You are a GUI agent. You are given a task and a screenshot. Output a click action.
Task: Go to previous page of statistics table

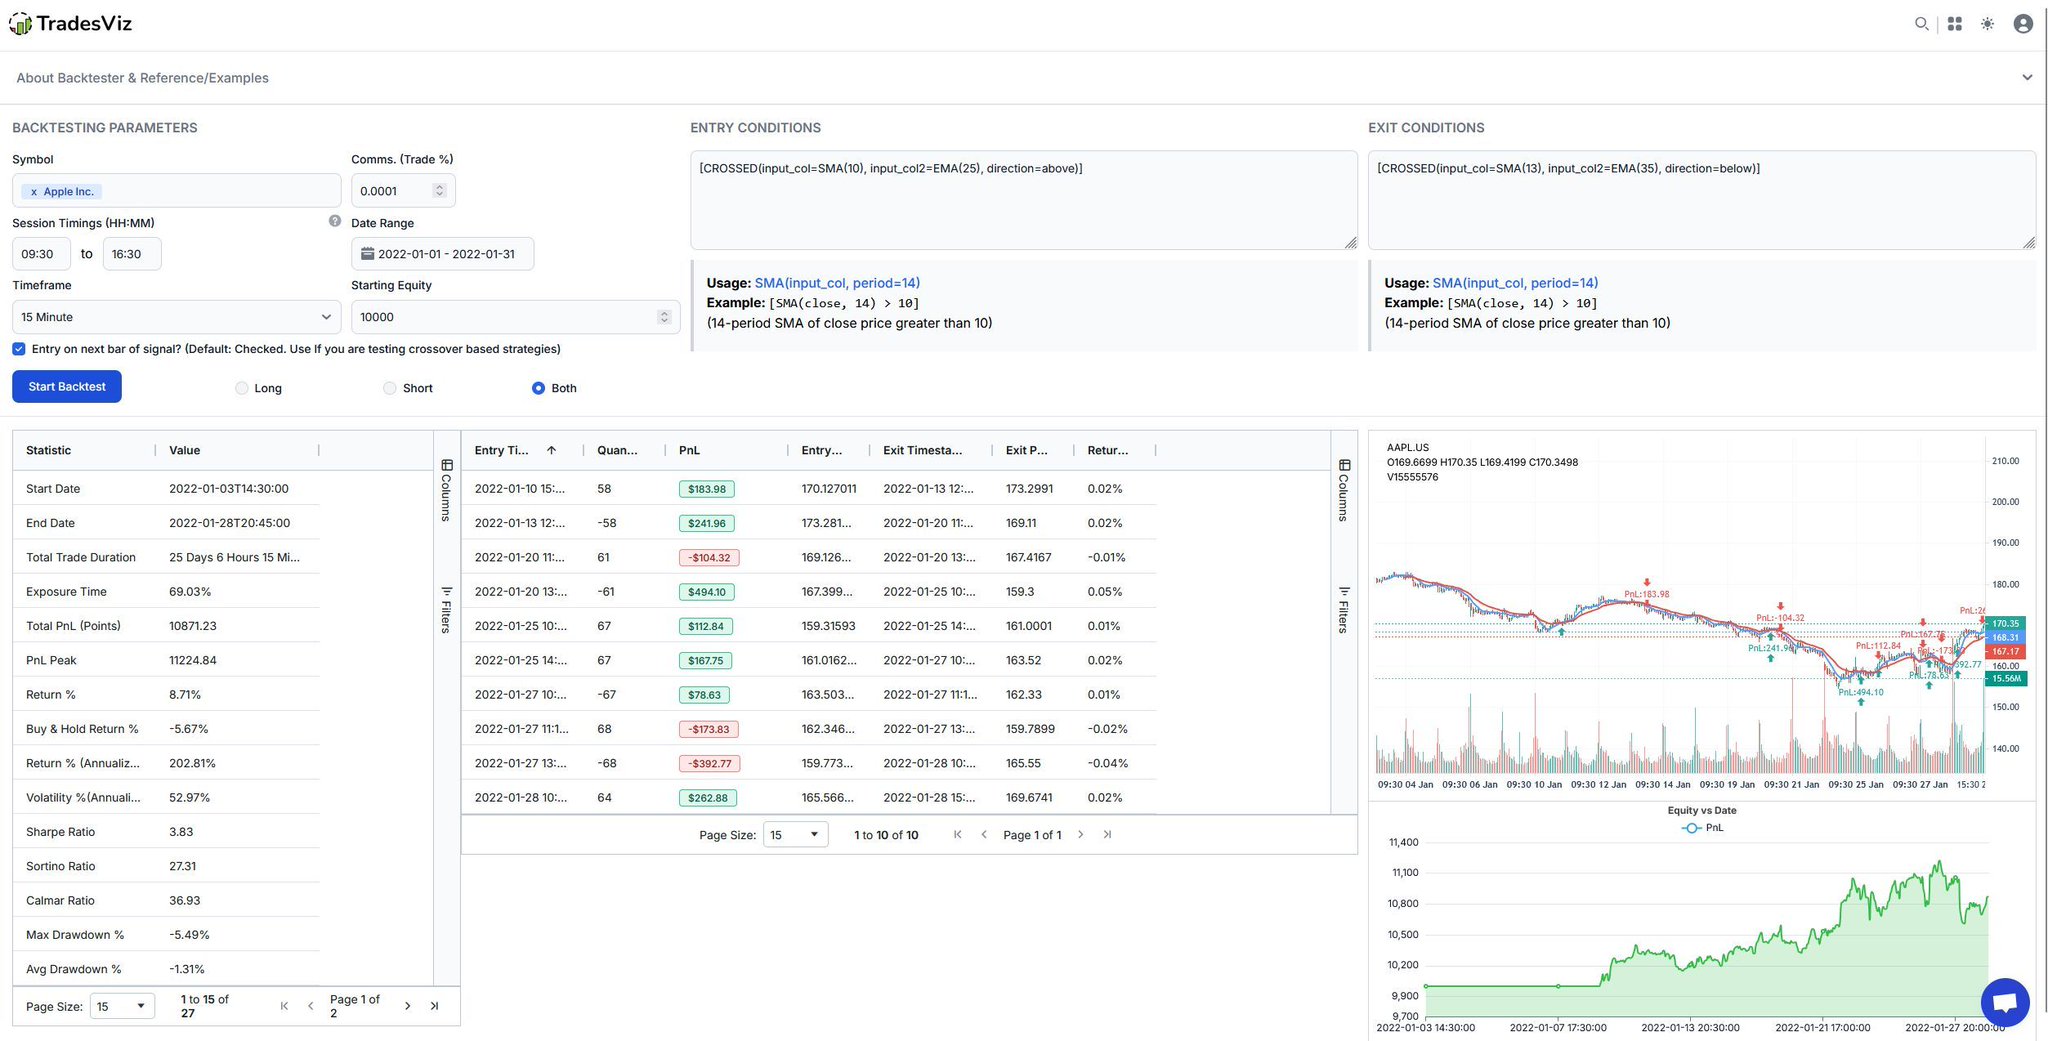(x=310, y=1006)
